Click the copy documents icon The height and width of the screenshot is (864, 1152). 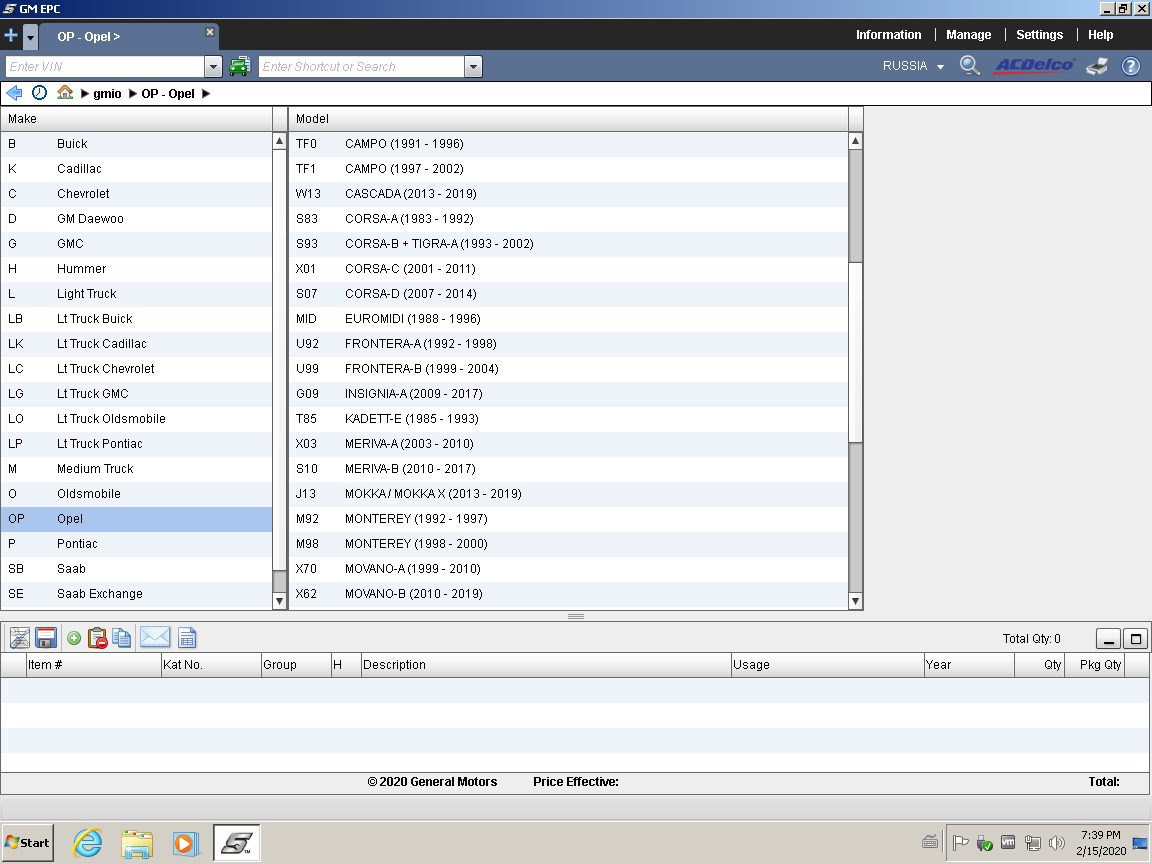point(122,638)
